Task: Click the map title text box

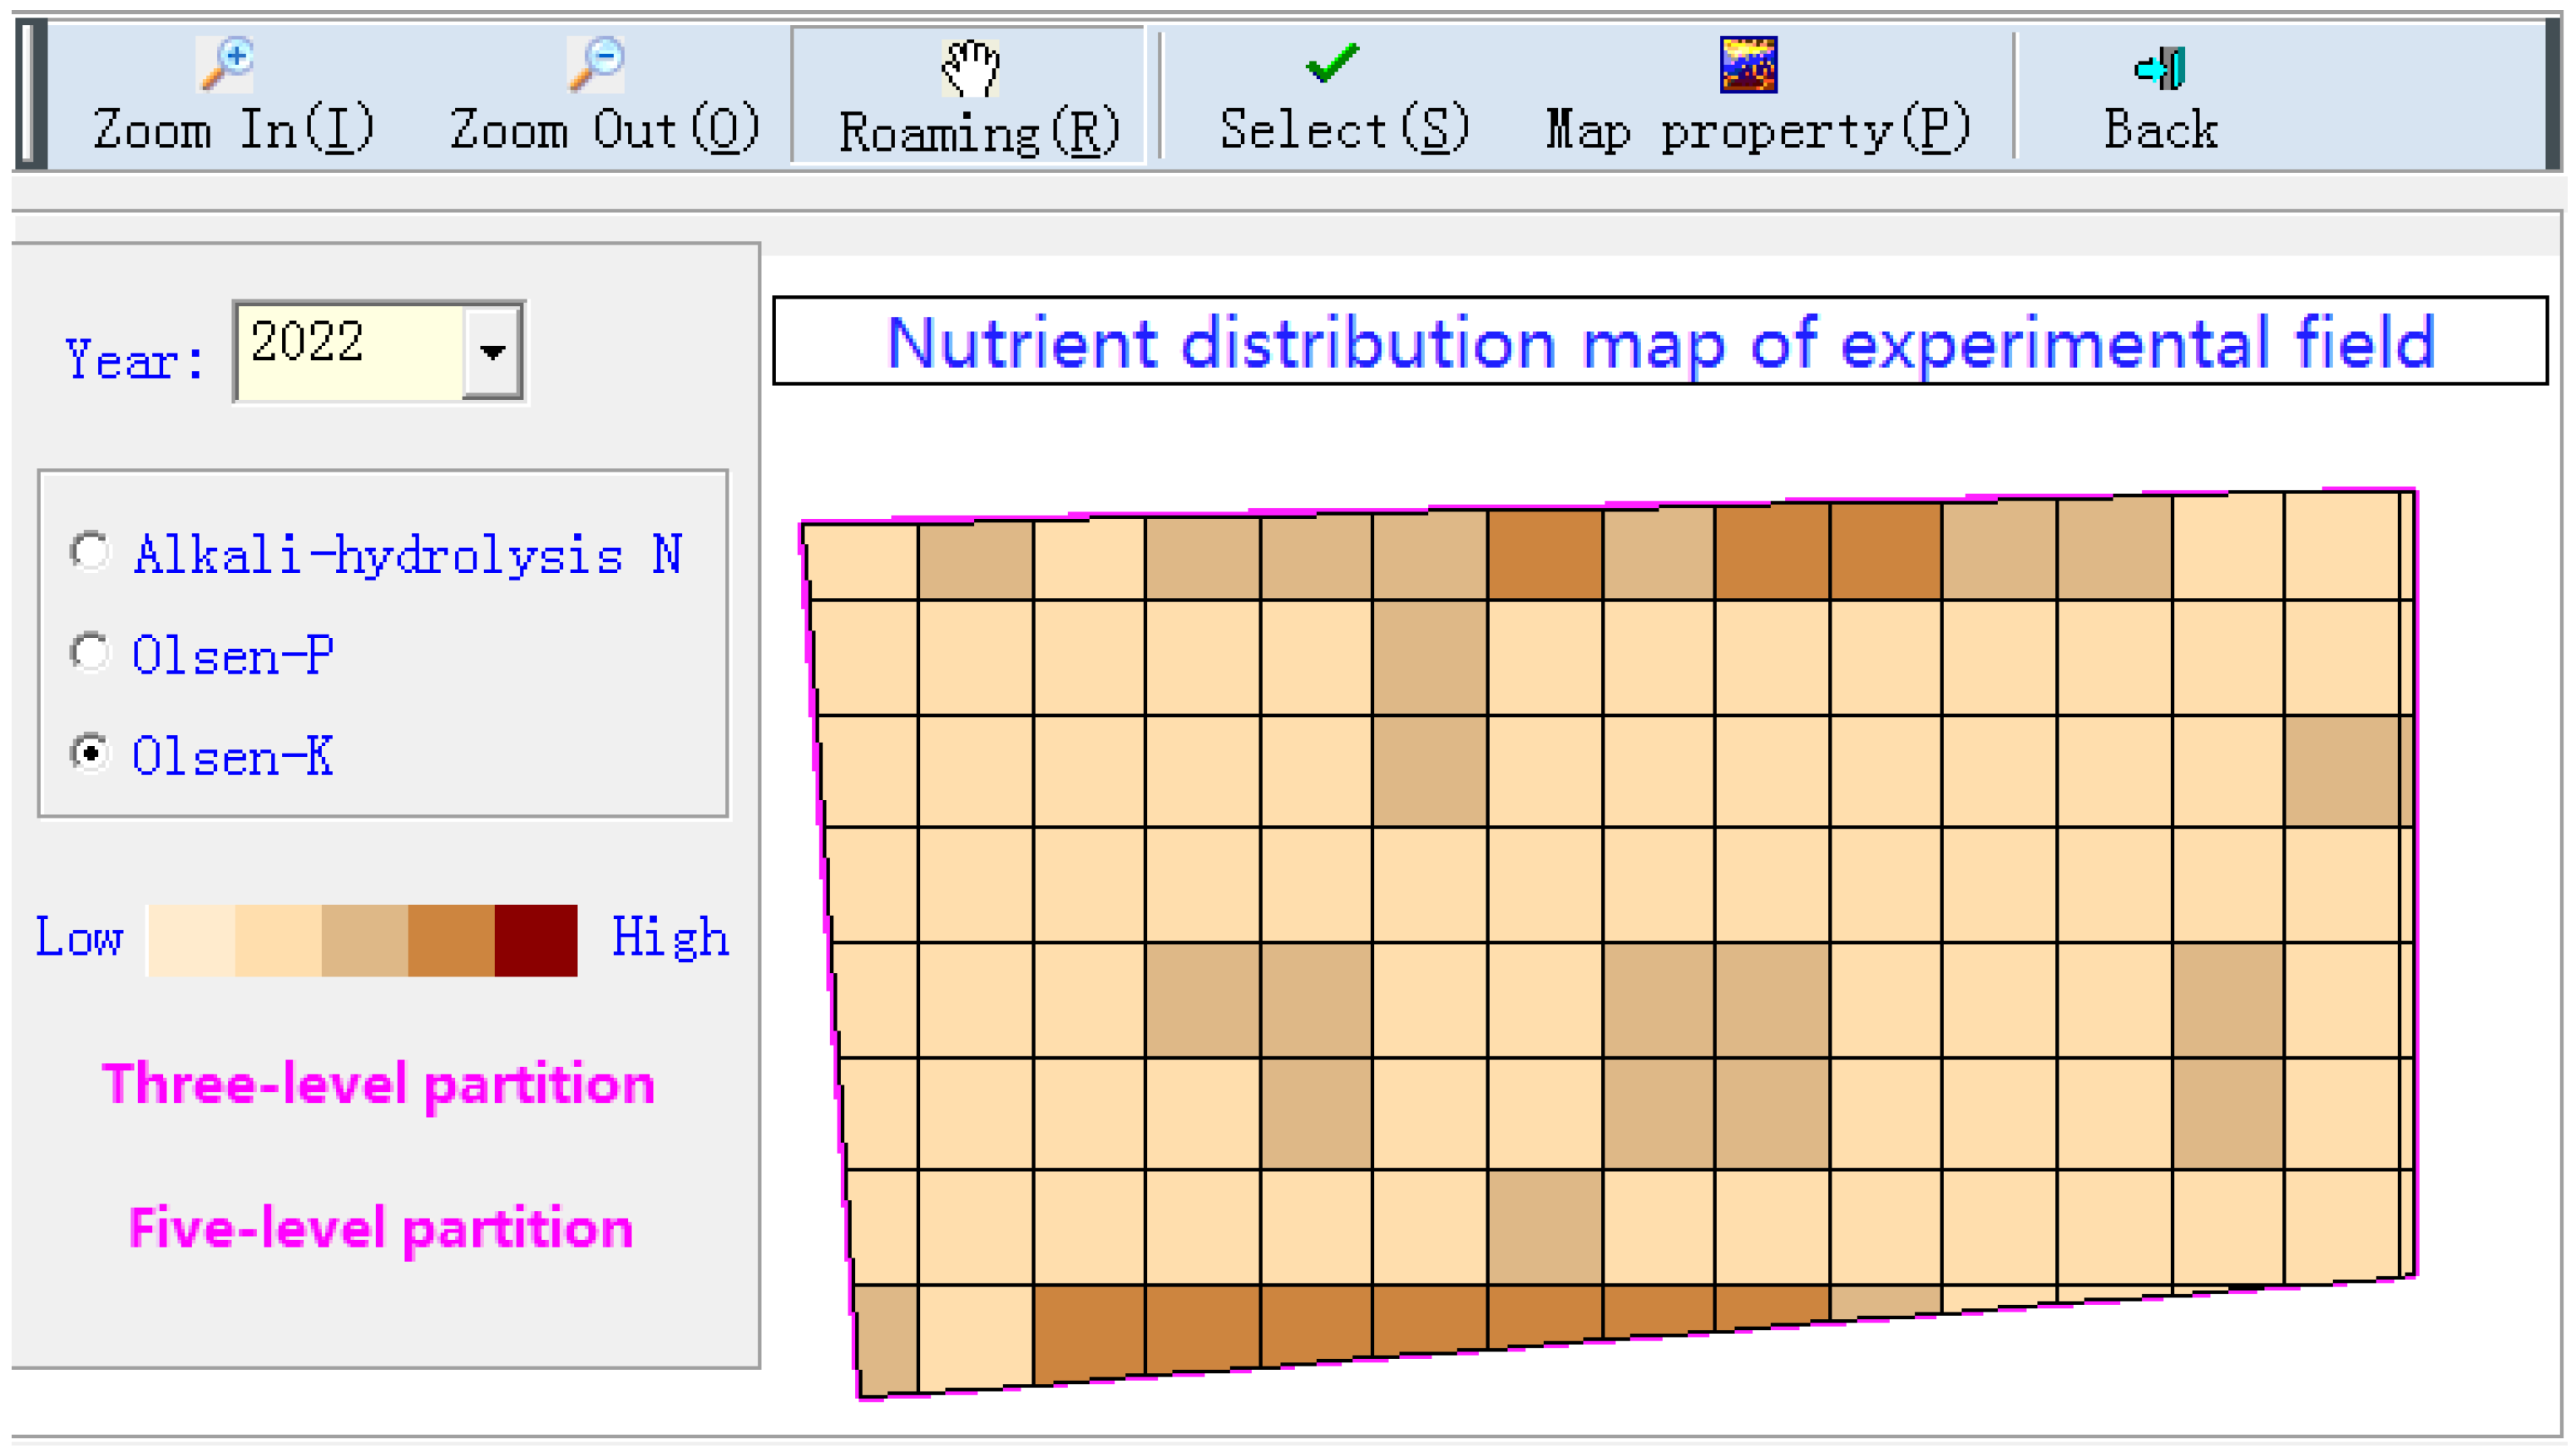Action: coord(1660,341)
